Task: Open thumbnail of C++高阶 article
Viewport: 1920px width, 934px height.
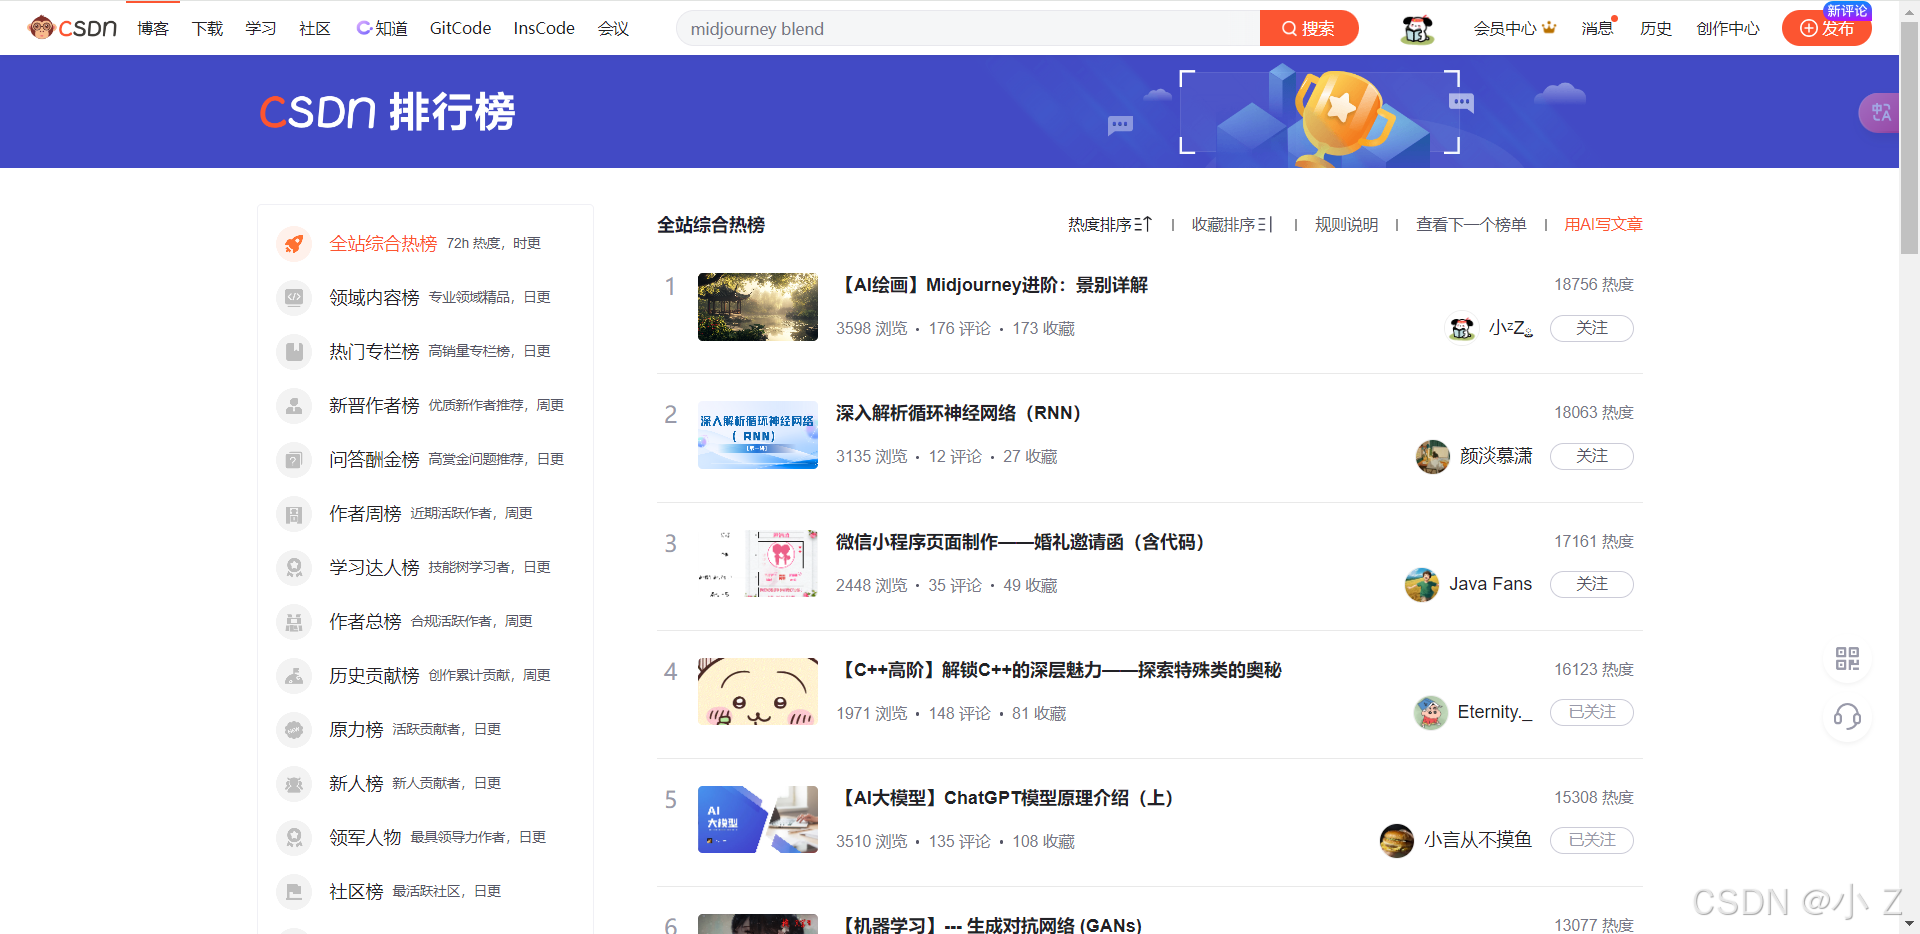Action: tap(758, 691)
